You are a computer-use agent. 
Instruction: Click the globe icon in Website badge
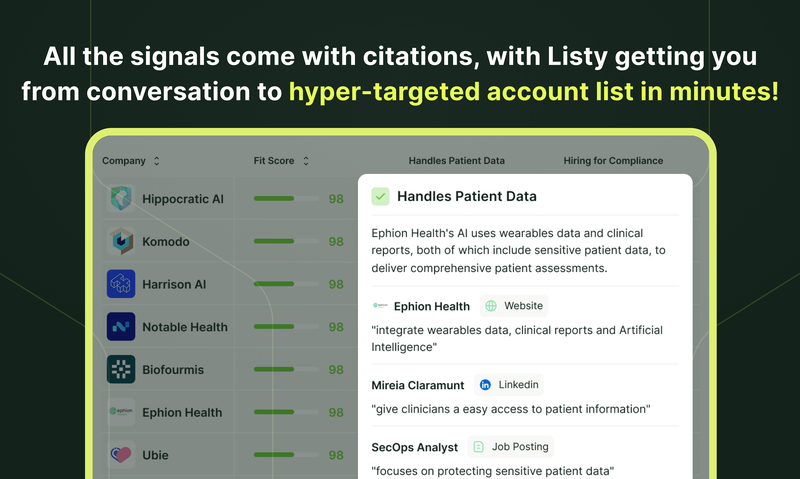491,306
